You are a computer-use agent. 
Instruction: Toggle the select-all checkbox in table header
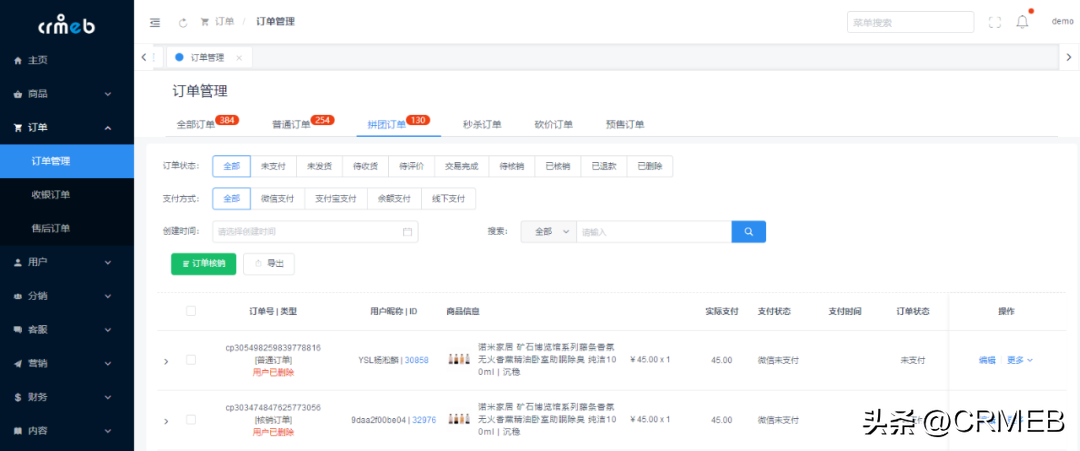(x=191, y=311)
